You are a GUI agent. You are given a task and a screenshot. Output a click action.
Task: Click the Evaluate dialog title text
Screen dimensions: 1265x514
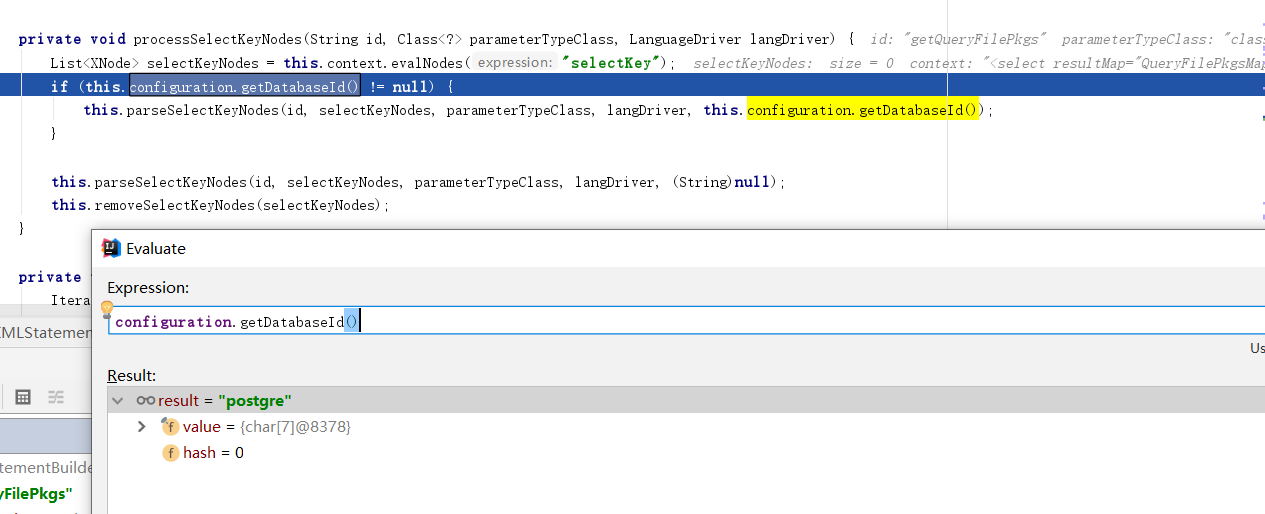156,248
